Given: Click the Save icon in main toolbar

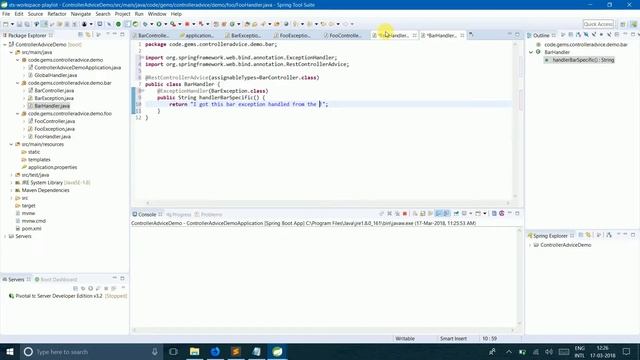Looking at the screenshot, I should click(x=19, y=24).
